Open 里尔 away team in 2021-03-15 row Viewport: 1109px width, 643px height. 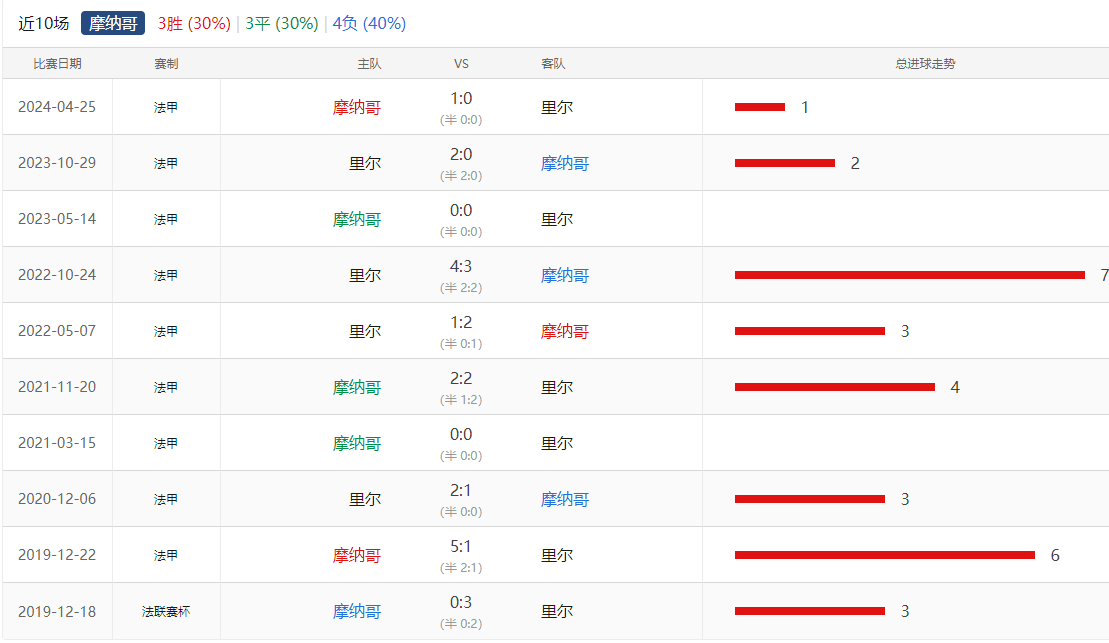(557, 443)
